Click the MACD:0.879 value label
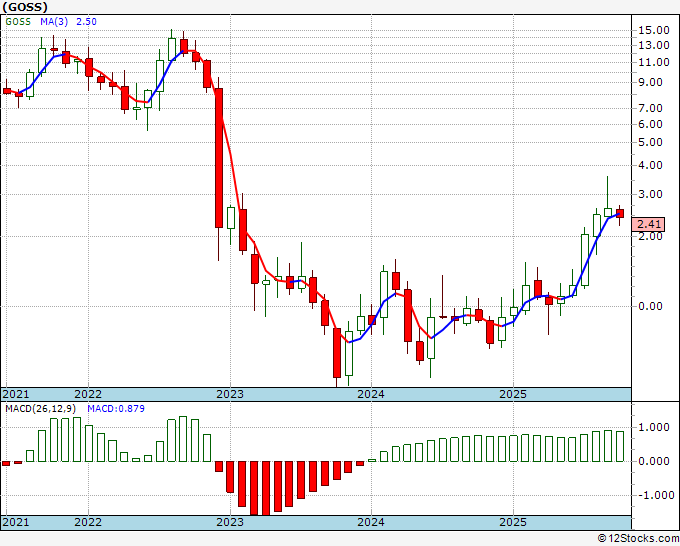This screenshot has width=680, height=546. (x=116, y=409)
